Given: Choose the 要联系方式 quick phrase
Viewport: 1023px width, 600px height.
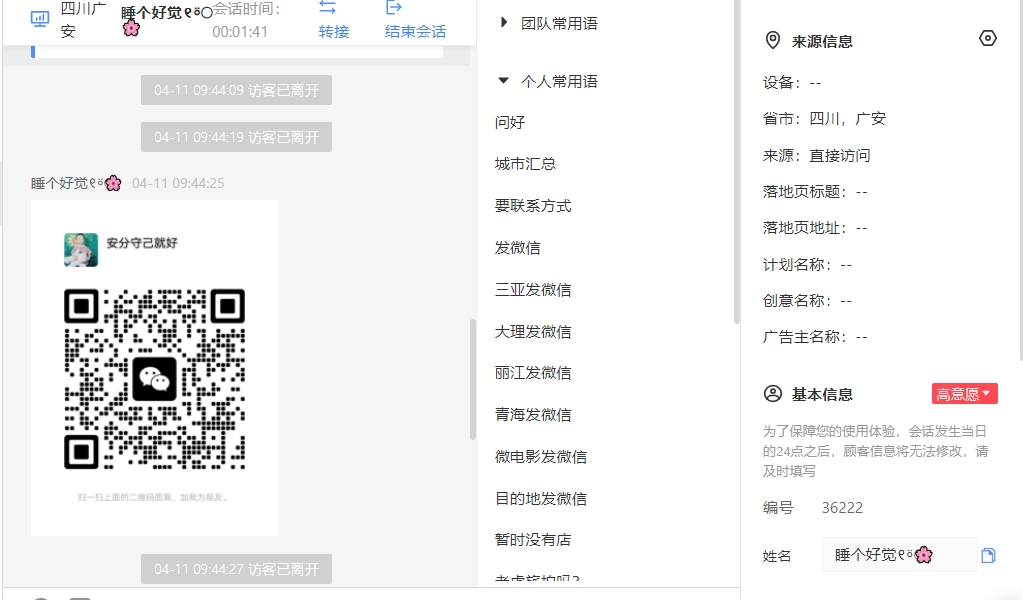Looking at the screenshot, I should [x=533, y=205].
